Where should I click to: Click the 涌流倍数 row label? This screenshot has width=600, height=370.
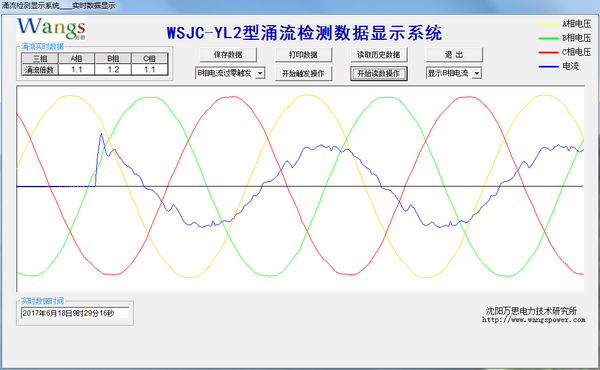pos(40,70)
